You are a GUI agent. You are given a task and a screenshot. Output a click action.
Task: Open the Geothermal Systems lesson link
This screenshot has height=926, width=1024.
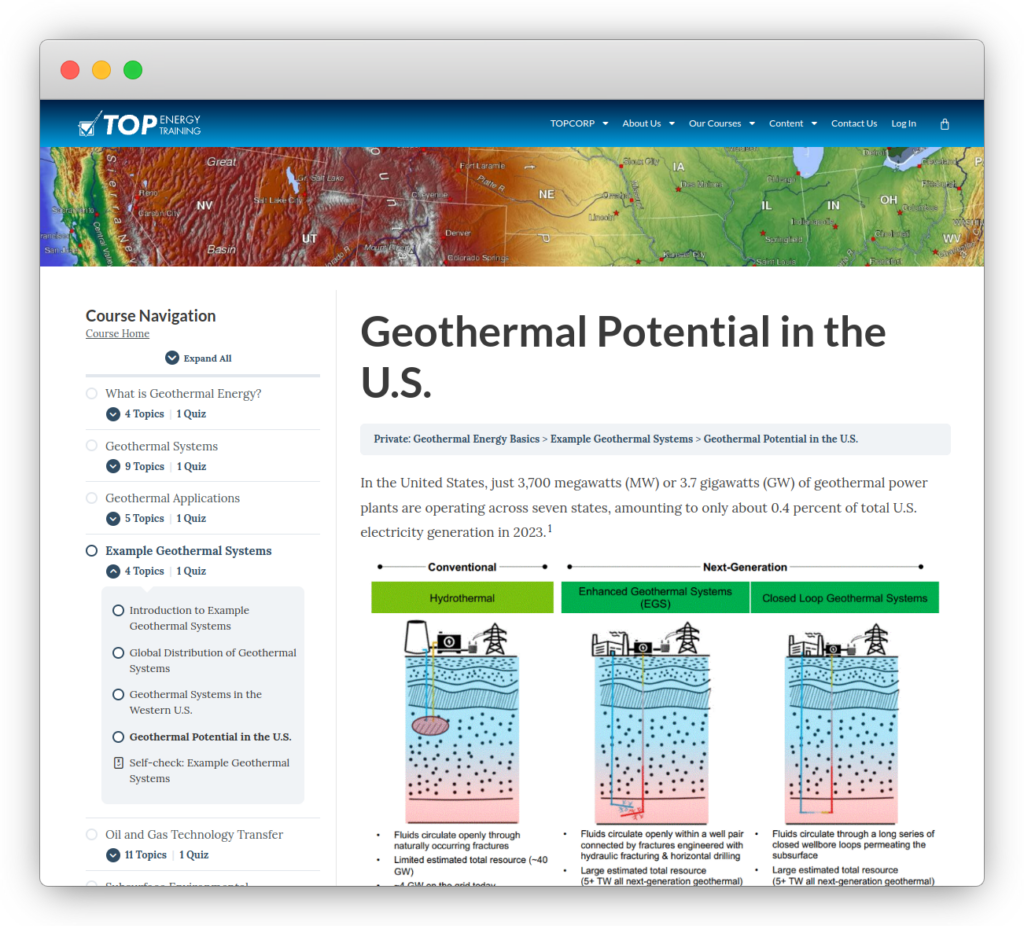coord(161,446)
